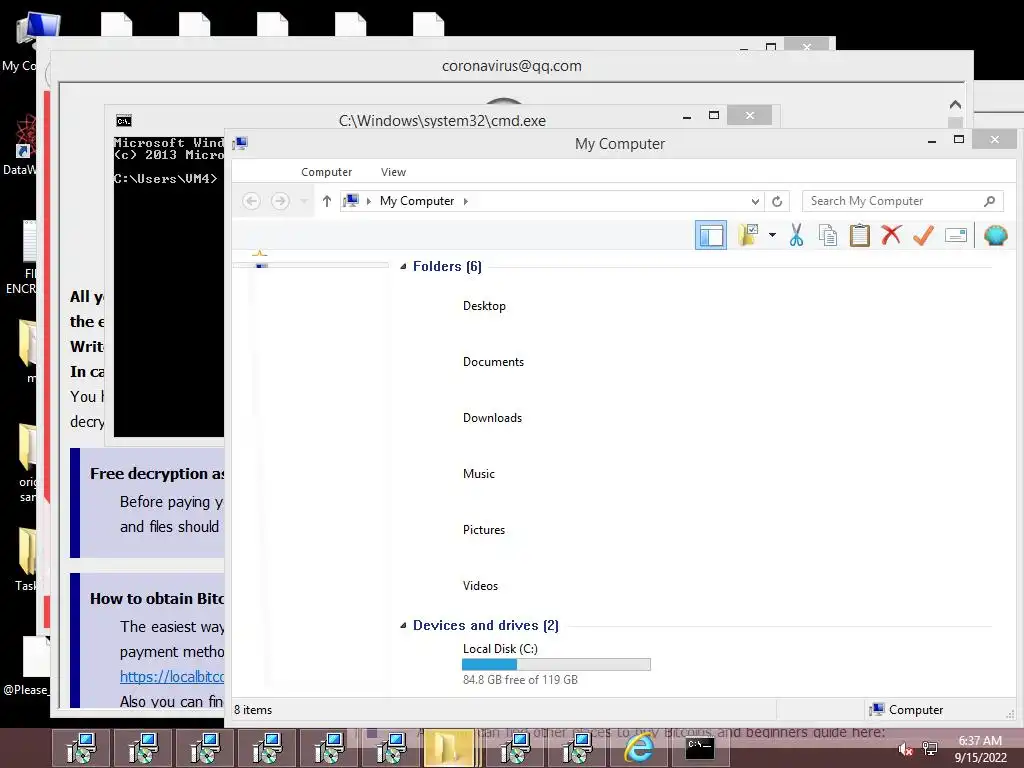
Task: Open the https://localbitco link in ransom note
Action: pos(172,677)
